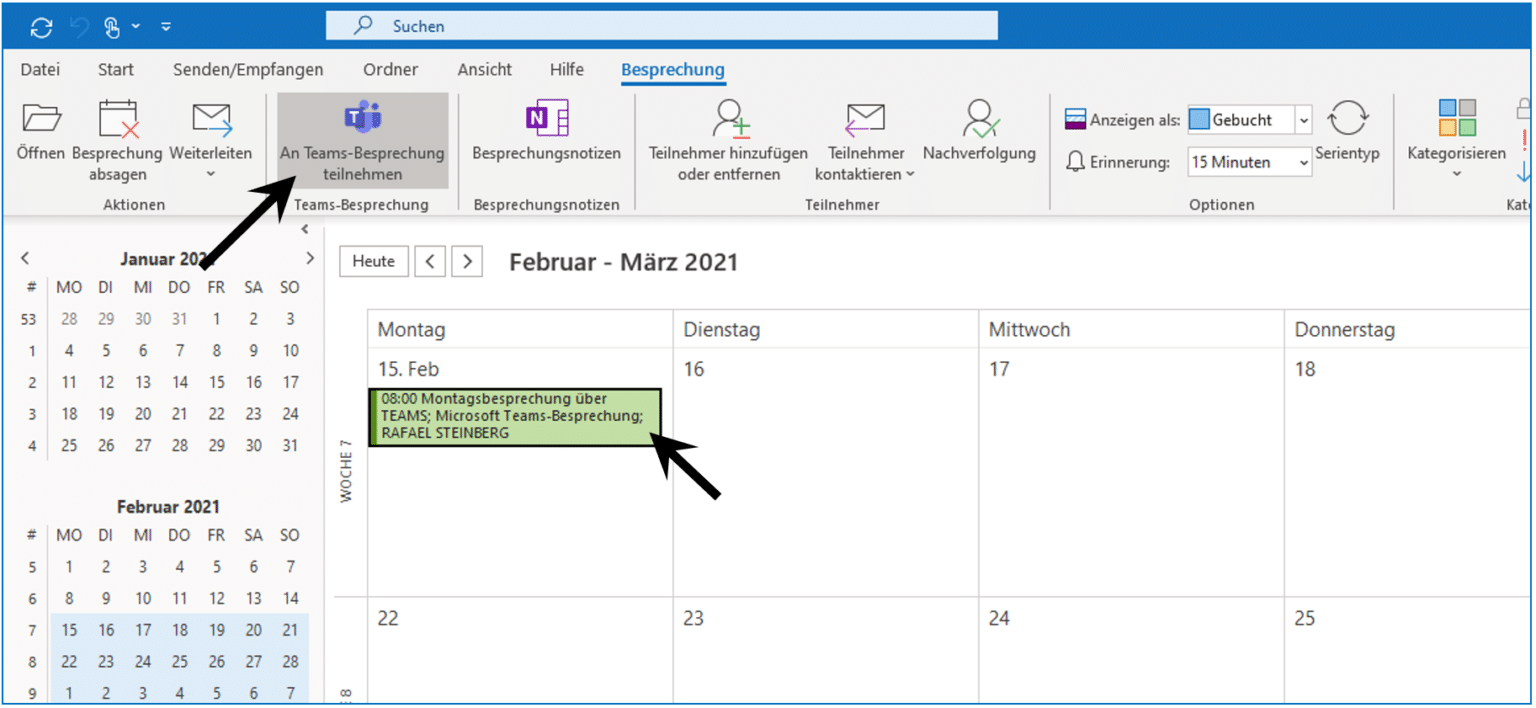Collapse the ribbon with the chevron

[x=305, y=228]
